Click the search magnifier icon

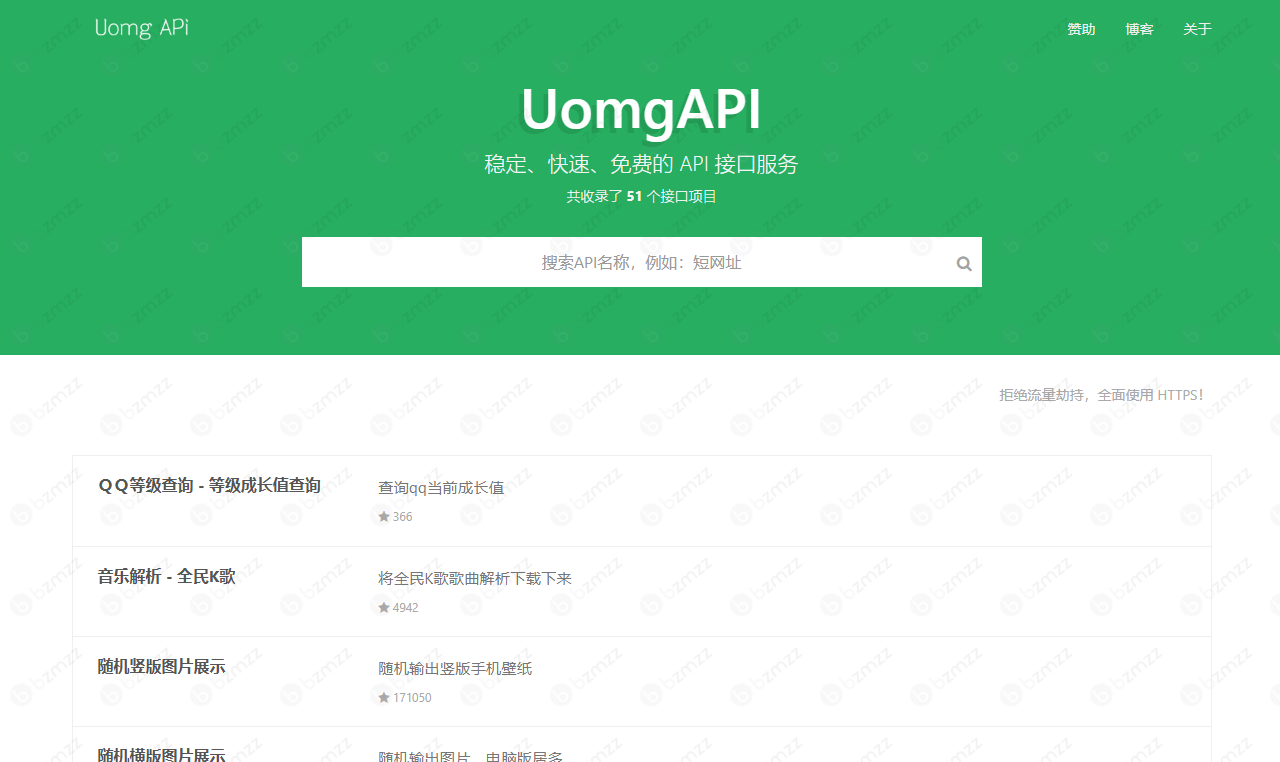pyautogui.click(x=964, y=264)
